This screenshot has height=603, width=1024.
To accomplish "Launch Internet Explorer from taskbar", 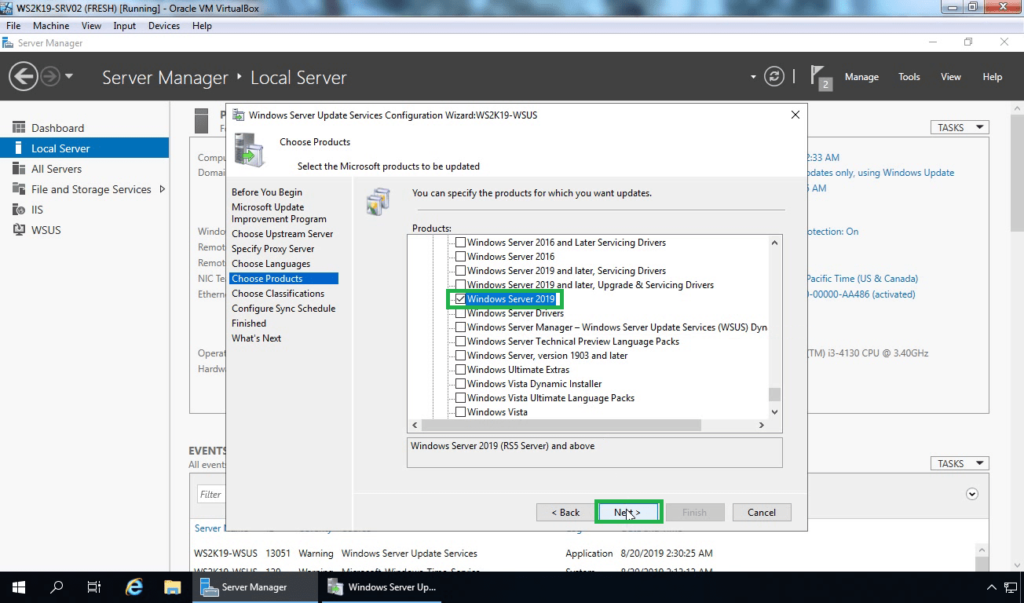I will point(134,587).
